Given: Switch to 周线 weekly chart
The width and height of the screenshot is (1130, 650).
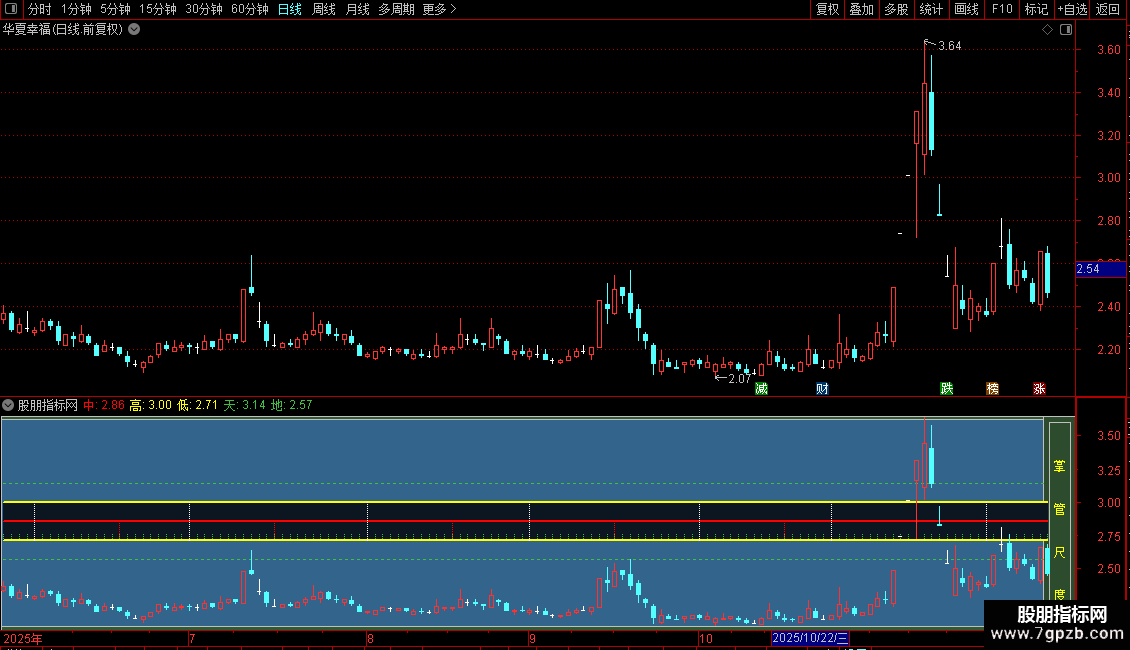Looking at the screenshot, I should (x=324, y=9).
